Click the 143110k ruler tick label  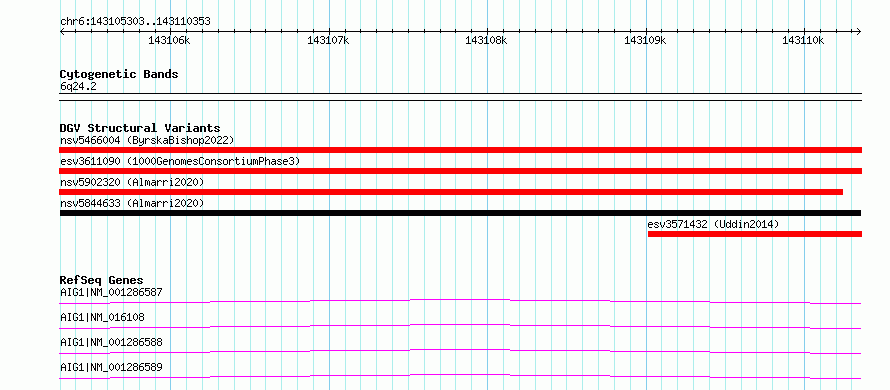[x=803, y=41]
